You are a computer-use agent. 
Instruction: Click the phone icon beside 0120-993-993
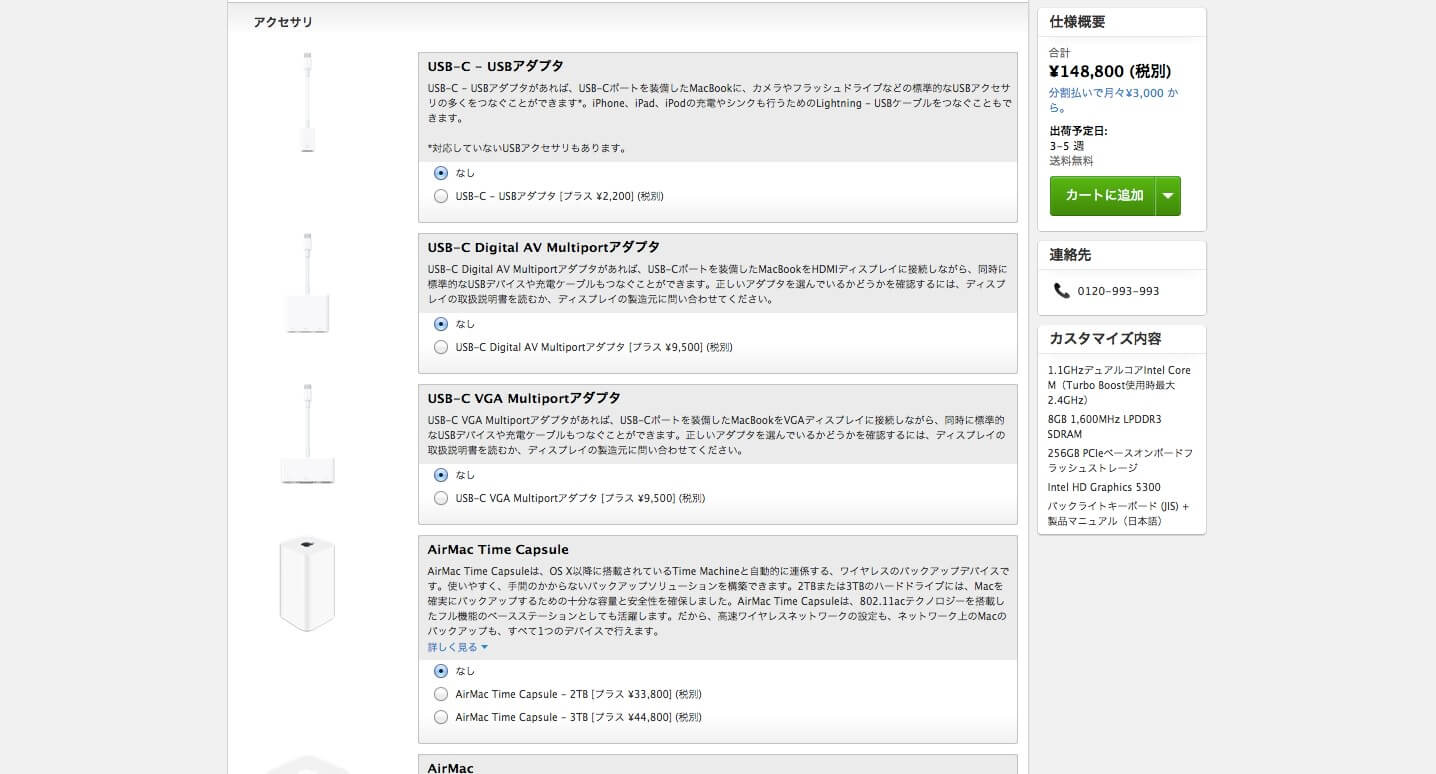point(1061,290)
